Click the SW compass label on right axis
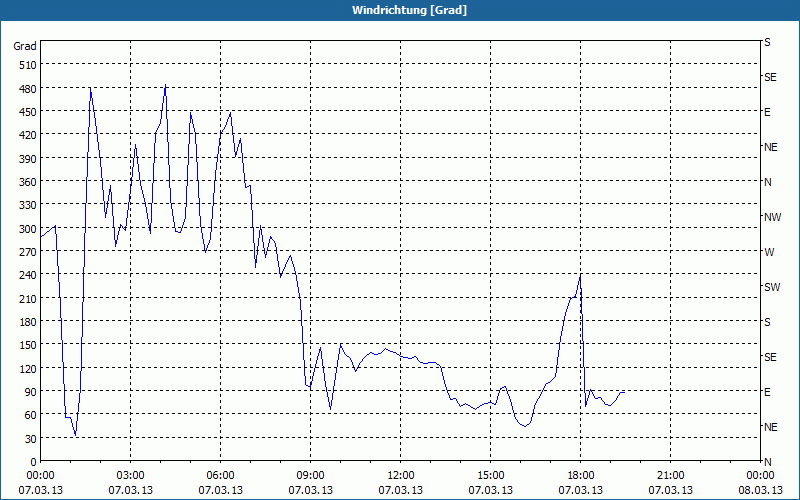800x500 pixels. tap(772, 287)
